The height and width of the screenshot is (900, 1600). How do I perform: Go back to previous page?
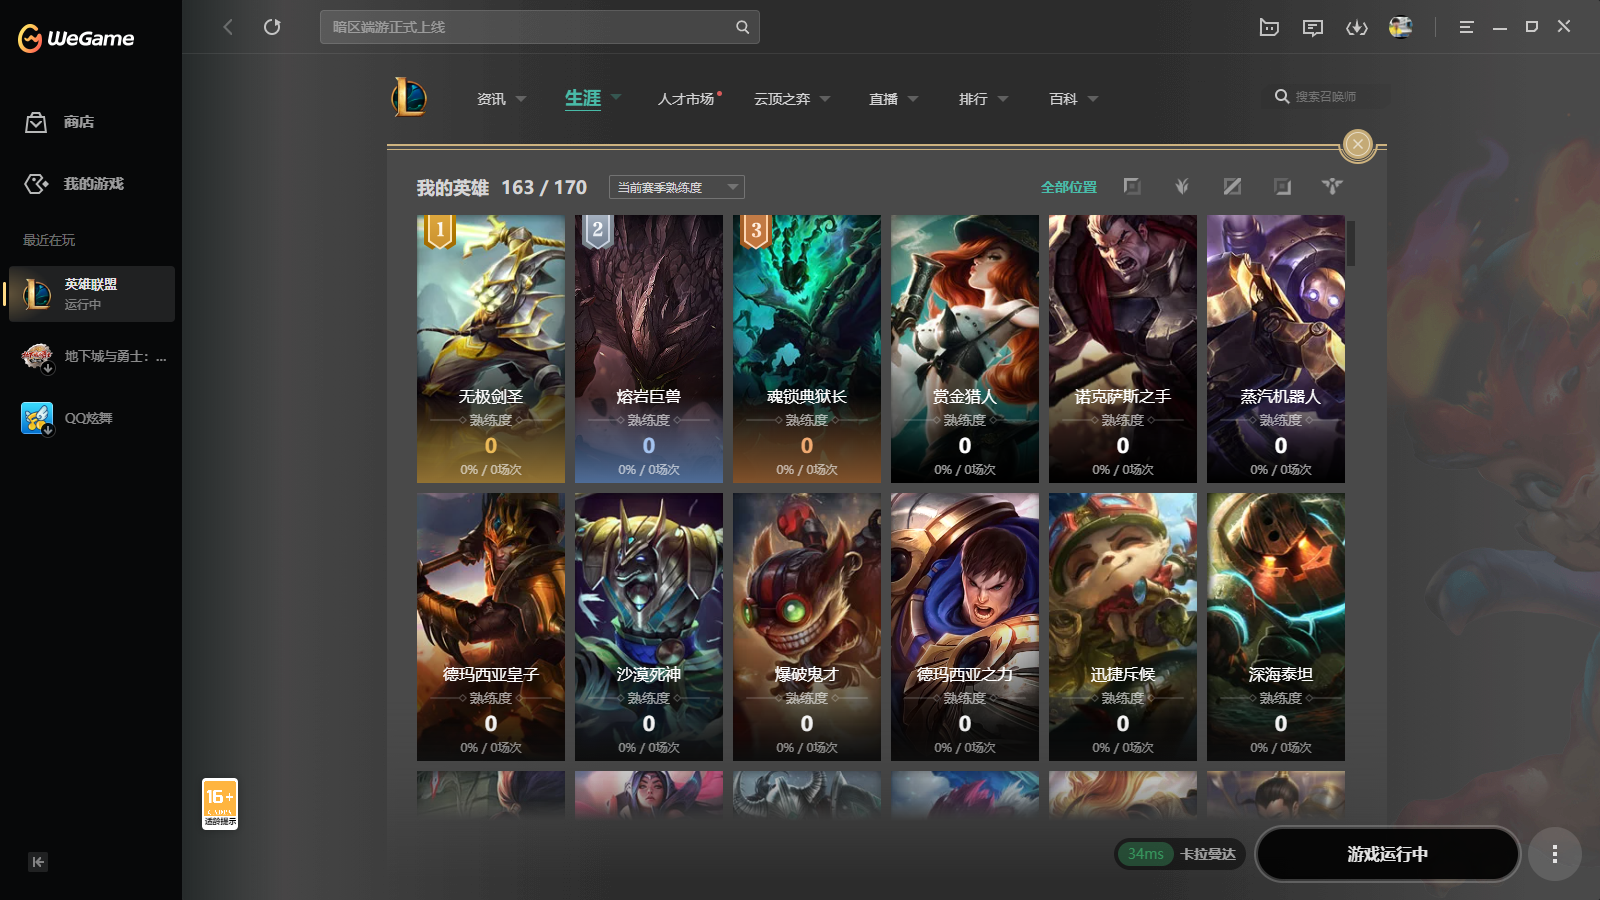(228, 27)
